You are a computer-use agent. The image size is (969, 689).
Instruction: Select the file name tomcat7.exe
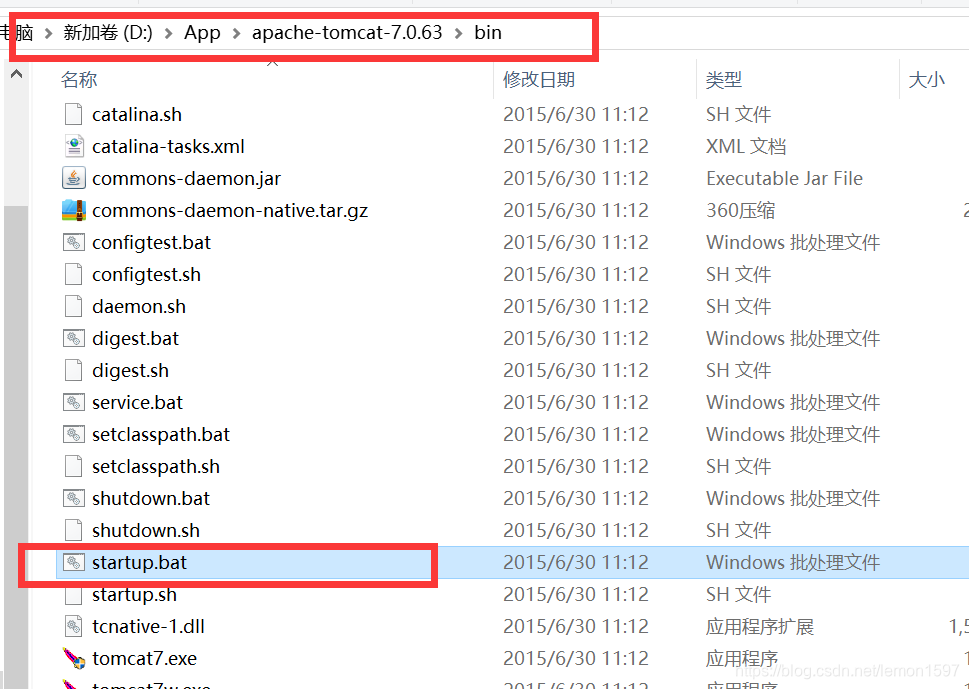(x=145, y=659)
